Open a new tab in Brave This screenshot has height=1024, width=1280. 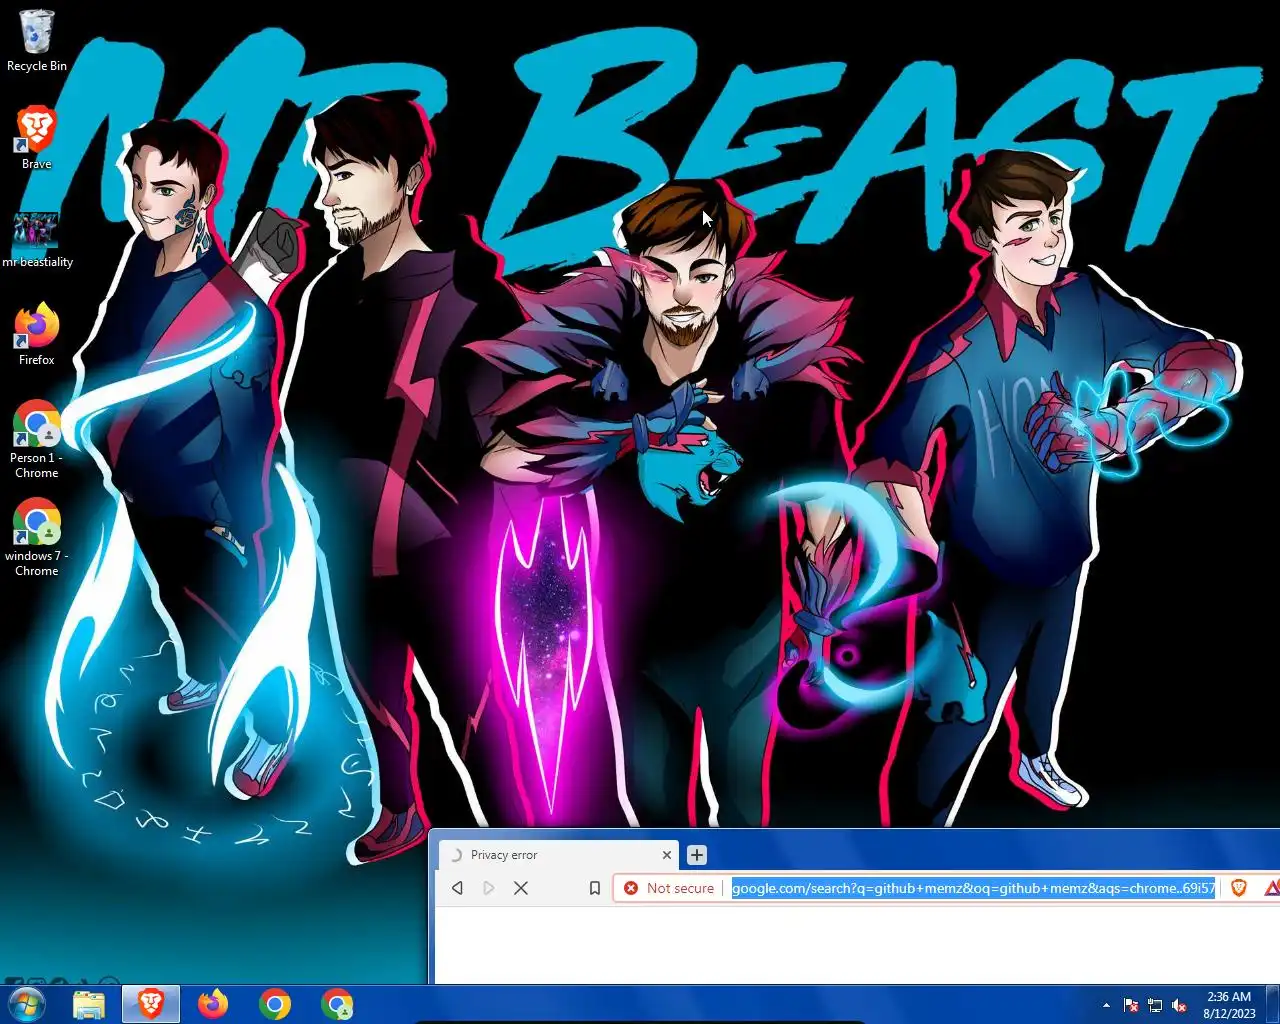click(697, 855)
